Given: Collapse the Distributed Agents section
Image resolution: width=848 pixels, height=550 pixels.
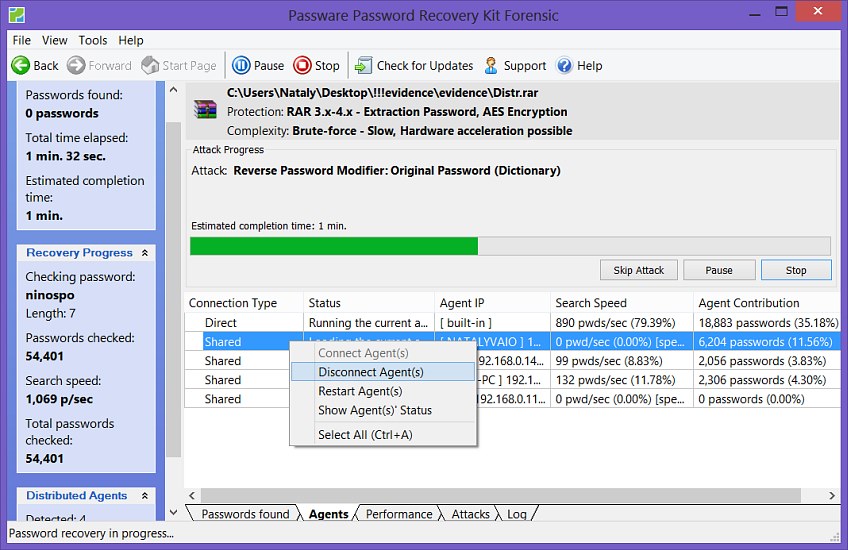Looking at the screenshot, I should tap(145, 495).
